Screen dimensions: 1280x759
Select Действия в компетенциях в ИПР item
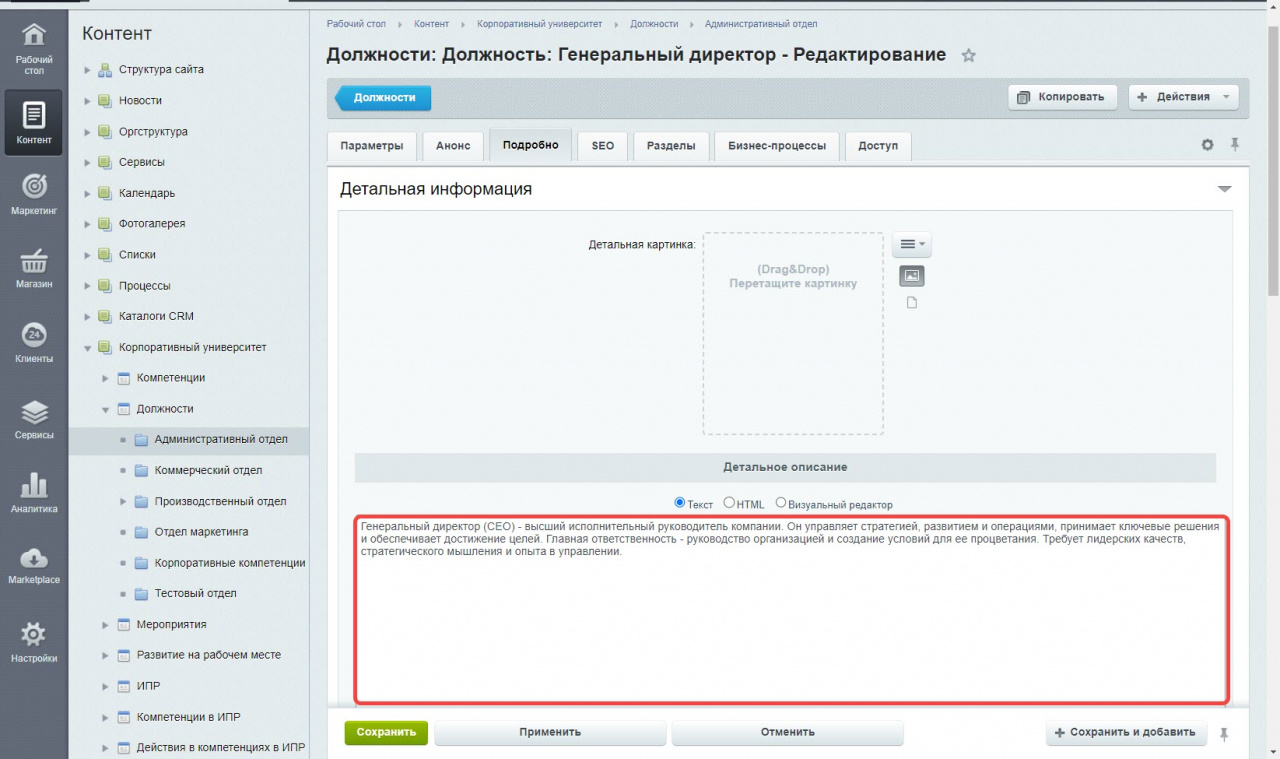point(221,747)
